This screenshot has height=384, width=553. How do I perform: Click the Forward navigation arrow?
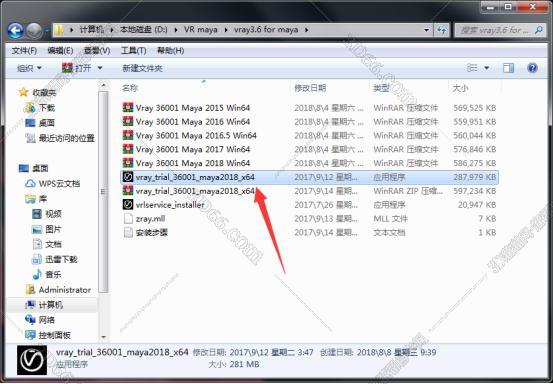(x=34, y=31)
